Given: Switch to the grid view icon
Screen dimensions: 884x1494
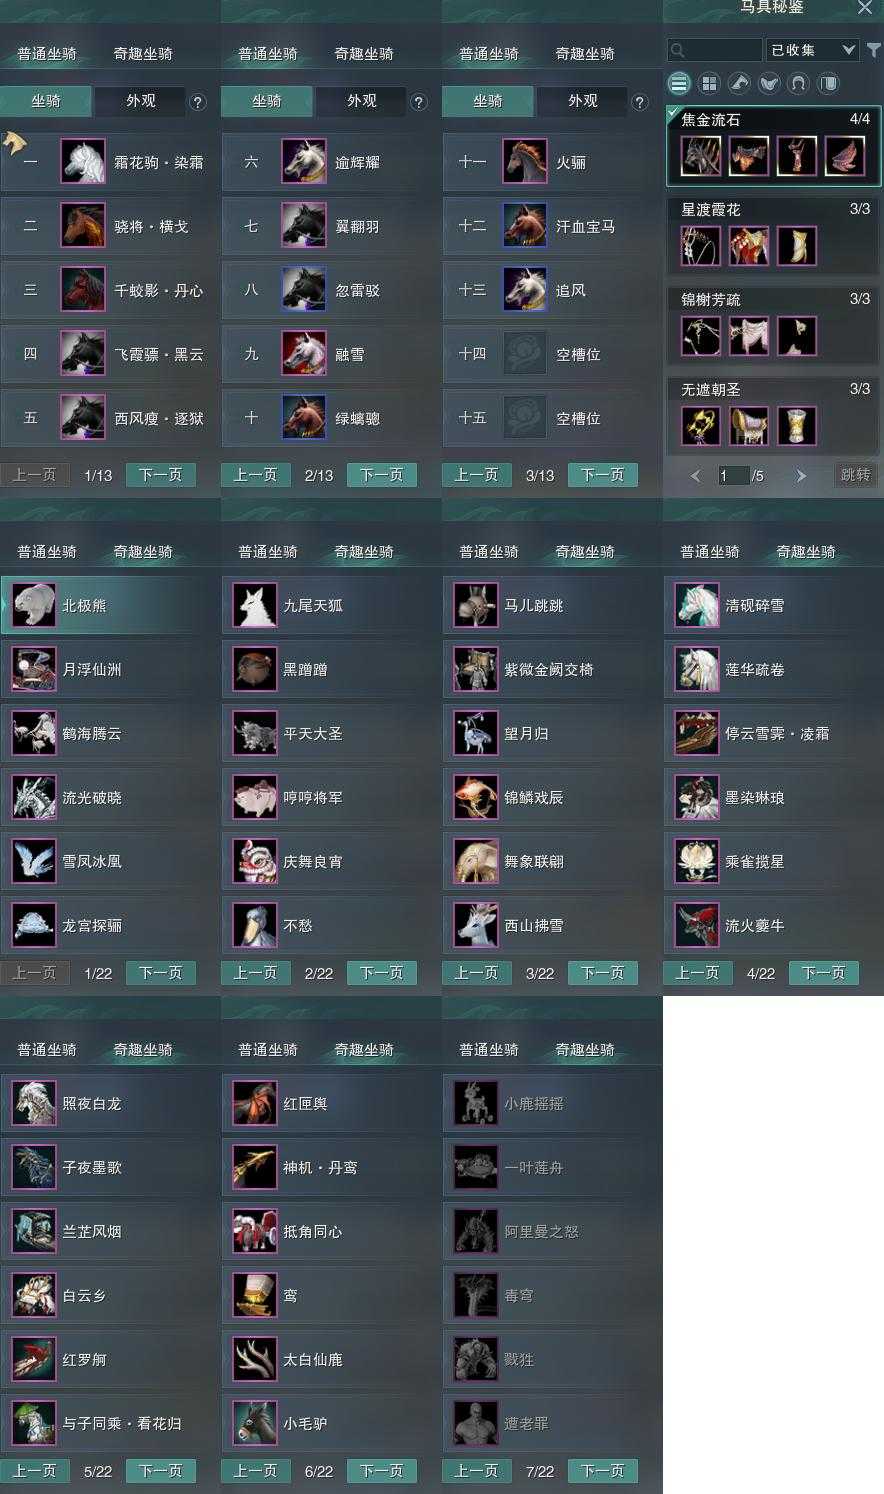Looking at the screenshot, I should pyautogui.click(x=709, y=84).
